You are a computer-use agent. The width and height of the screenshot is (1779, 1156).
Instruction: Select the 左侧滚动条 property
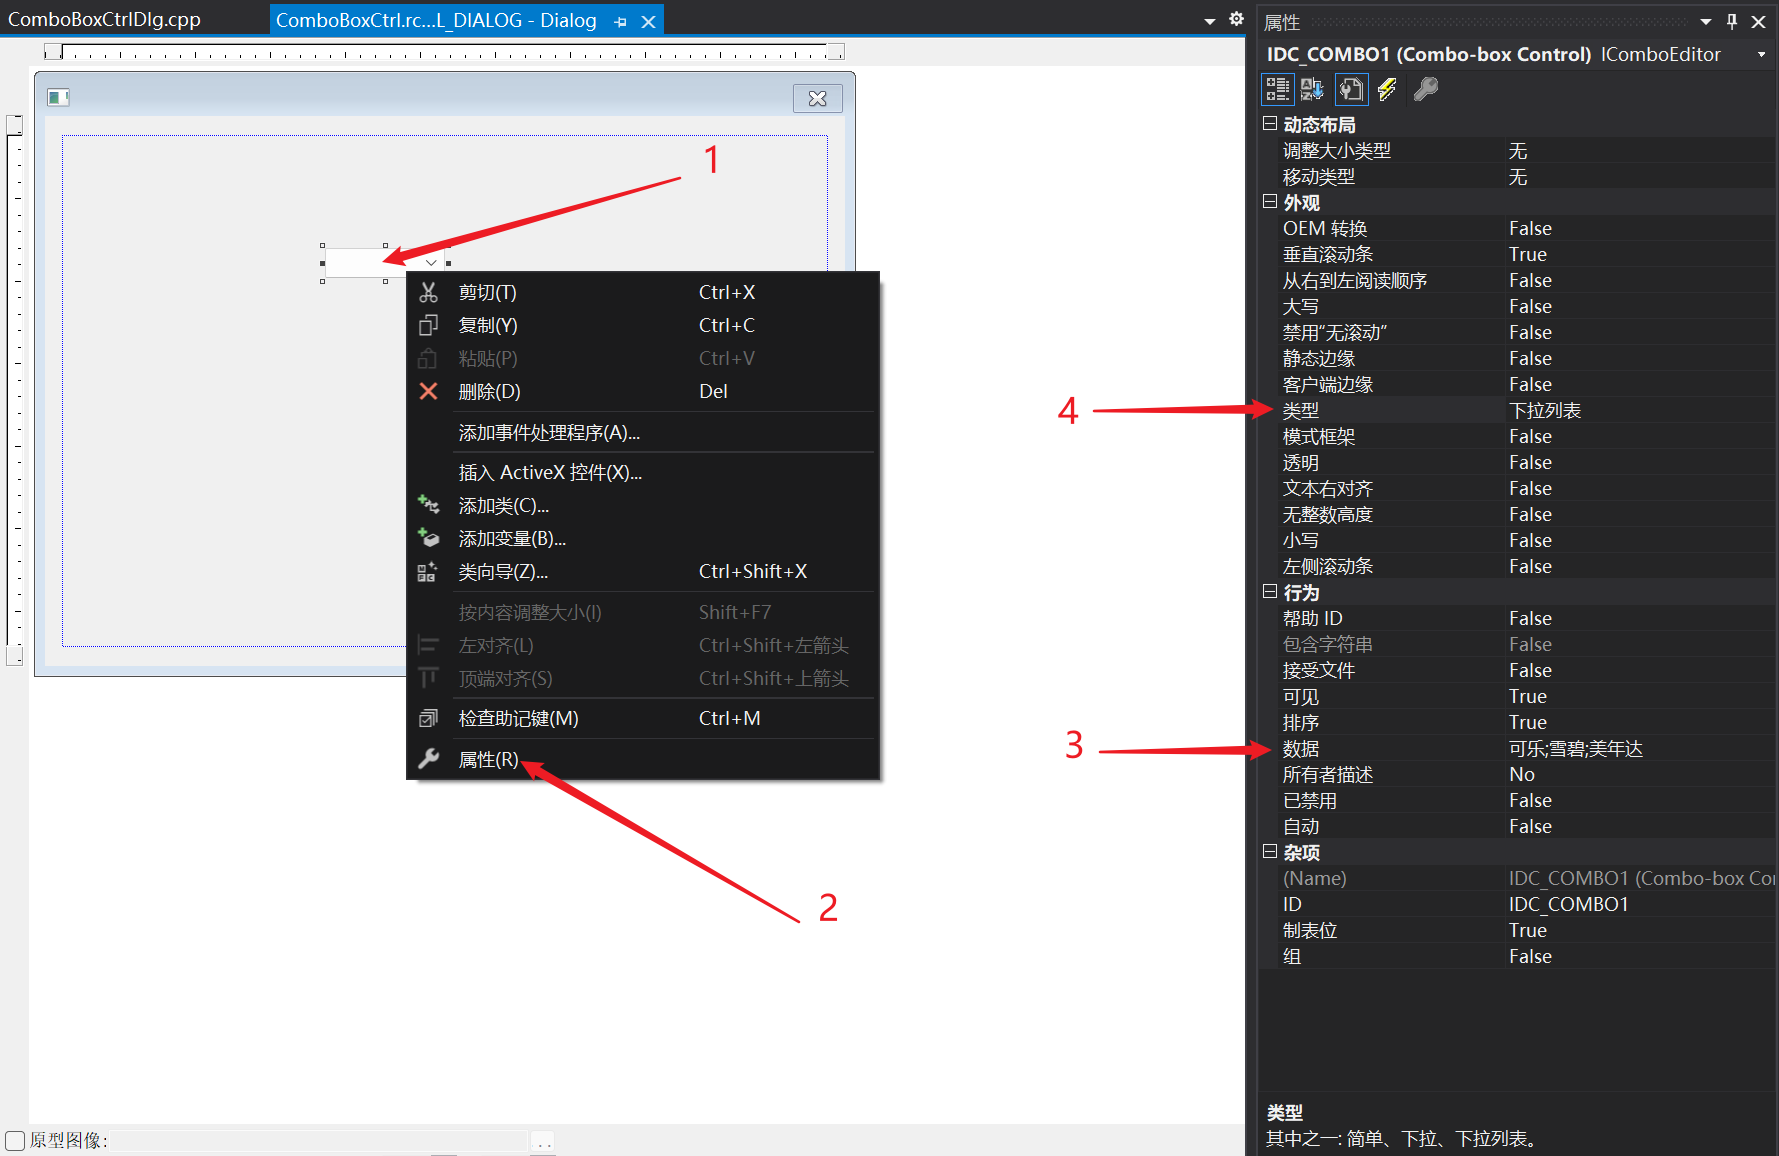(1517, 566)
